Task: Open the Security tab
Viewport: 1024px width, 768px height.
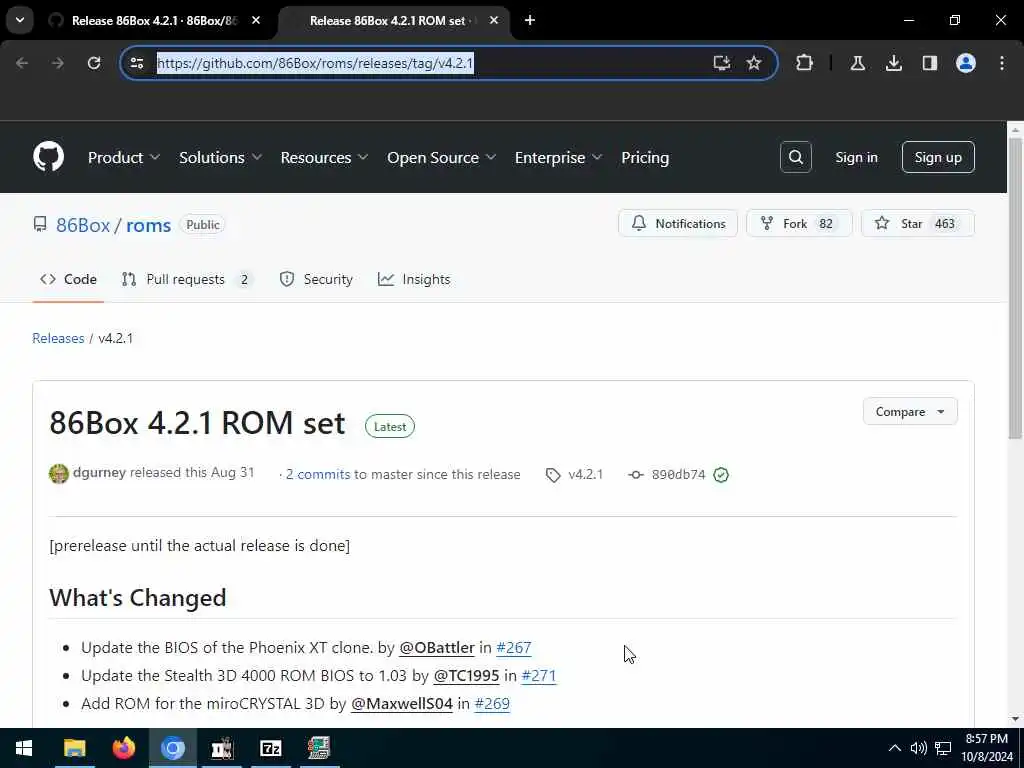Action: click(x=316, y=280)
